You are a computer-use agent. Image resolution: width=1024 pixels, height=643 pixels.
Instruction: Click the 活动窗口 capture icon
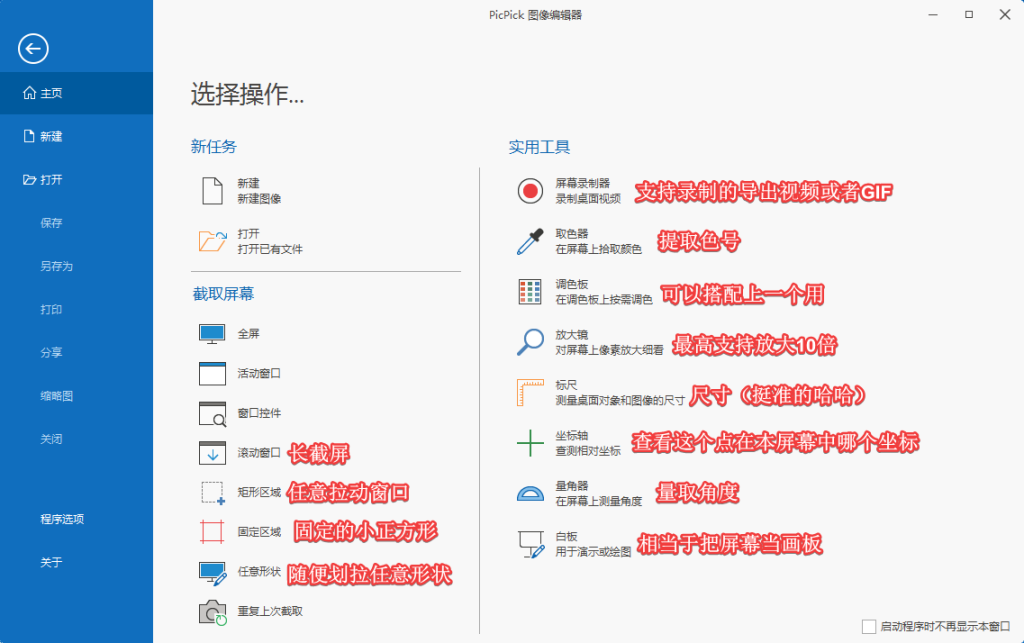(x=212, y=373)
